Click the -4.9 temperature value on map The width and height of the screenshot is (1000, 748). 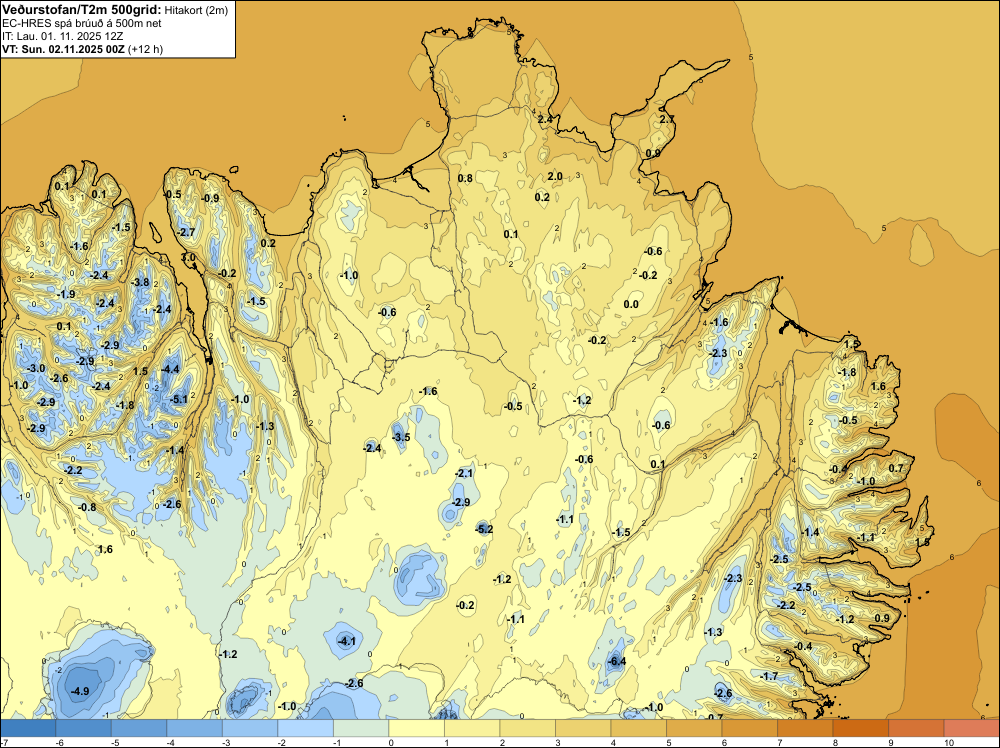[x=80, y=691]
